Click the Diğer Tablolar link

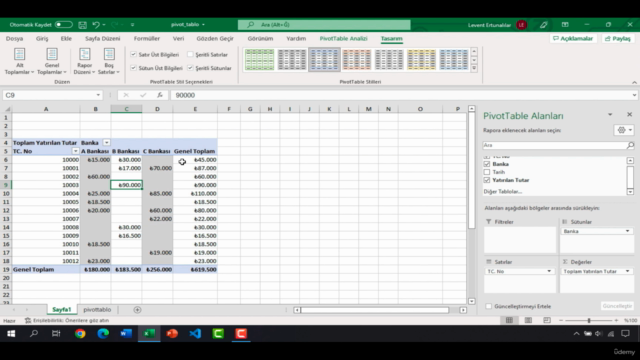(x=502, y=191)
